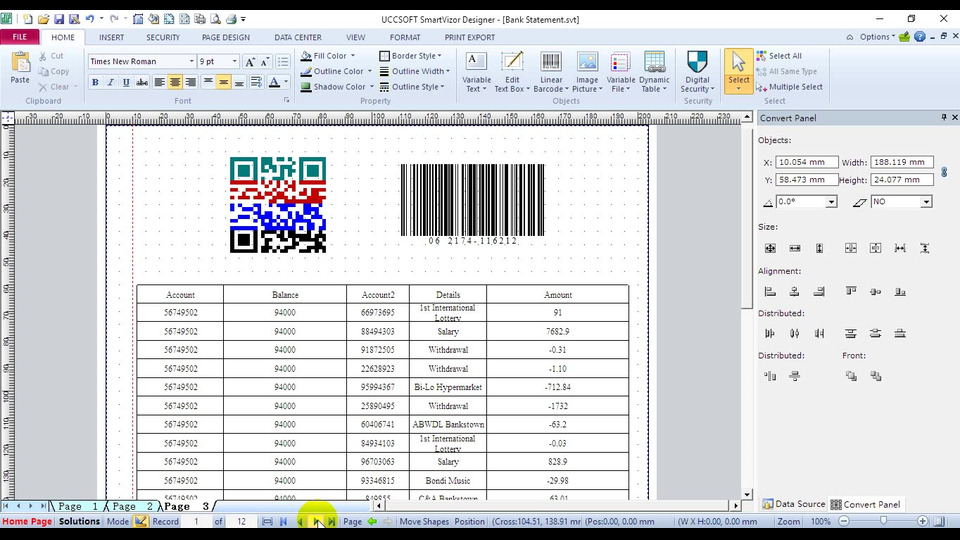This screenshot has width=960, height=540.
Task: Align text right
Action: 190,82
